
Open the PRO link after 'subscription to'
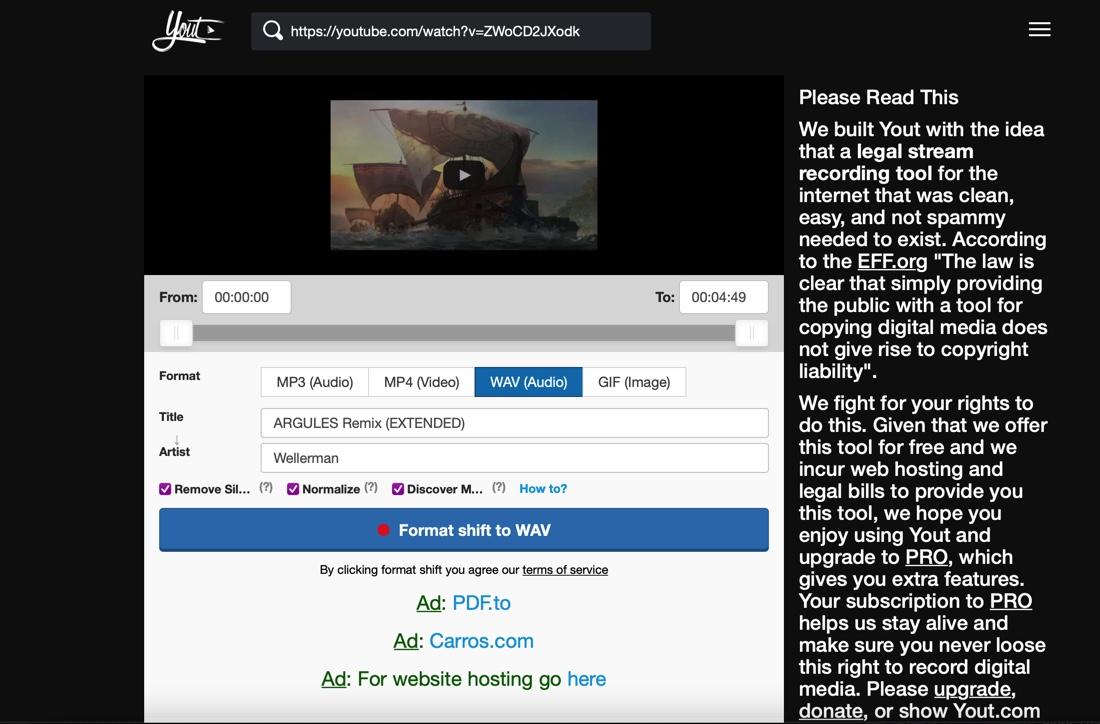point(1011,601)
